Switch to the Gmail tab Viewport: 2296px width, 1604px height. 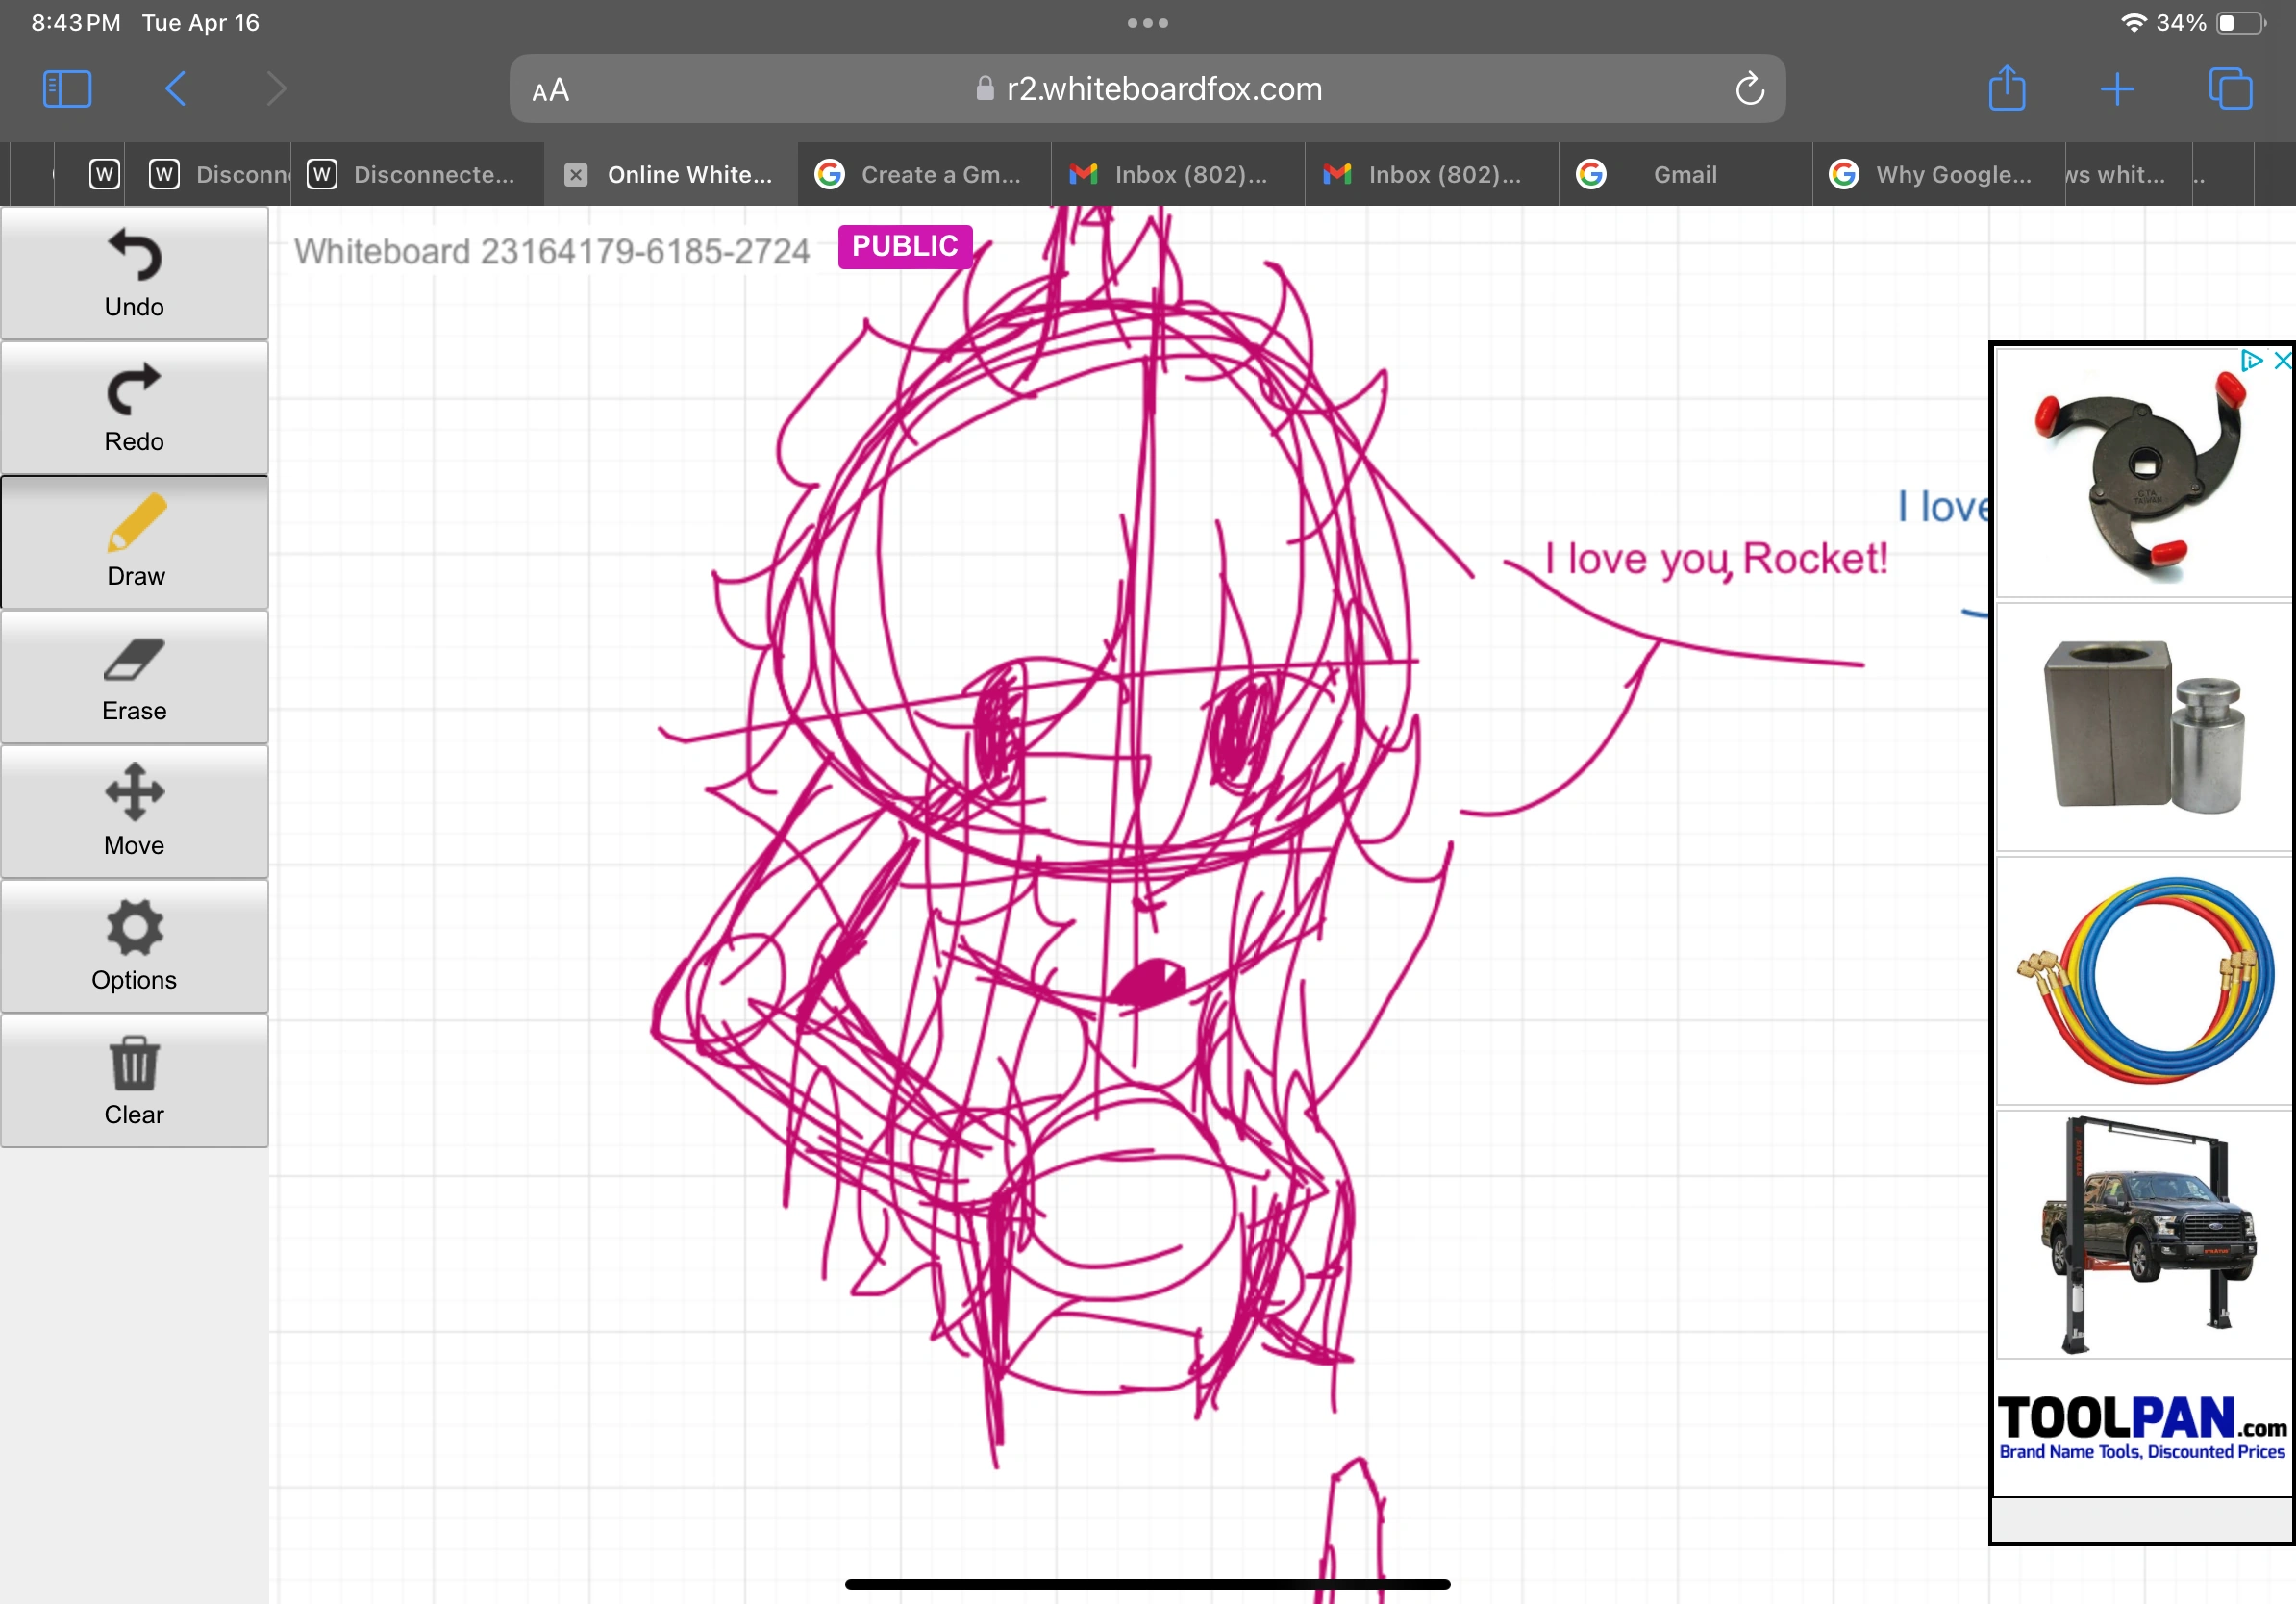click(x=1685, y=175)
